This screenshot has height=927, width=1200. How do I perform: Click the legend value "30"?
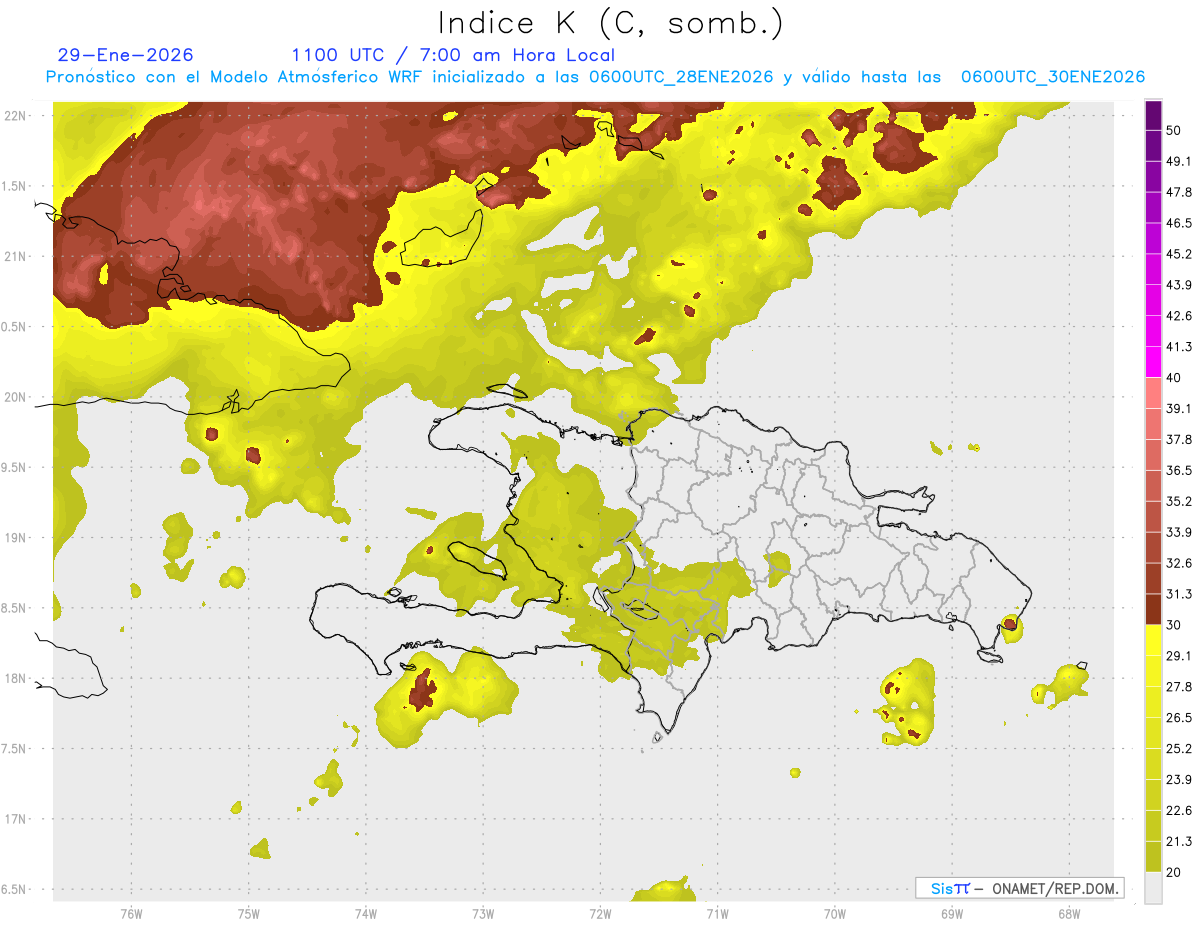[x=1174, y=625]
